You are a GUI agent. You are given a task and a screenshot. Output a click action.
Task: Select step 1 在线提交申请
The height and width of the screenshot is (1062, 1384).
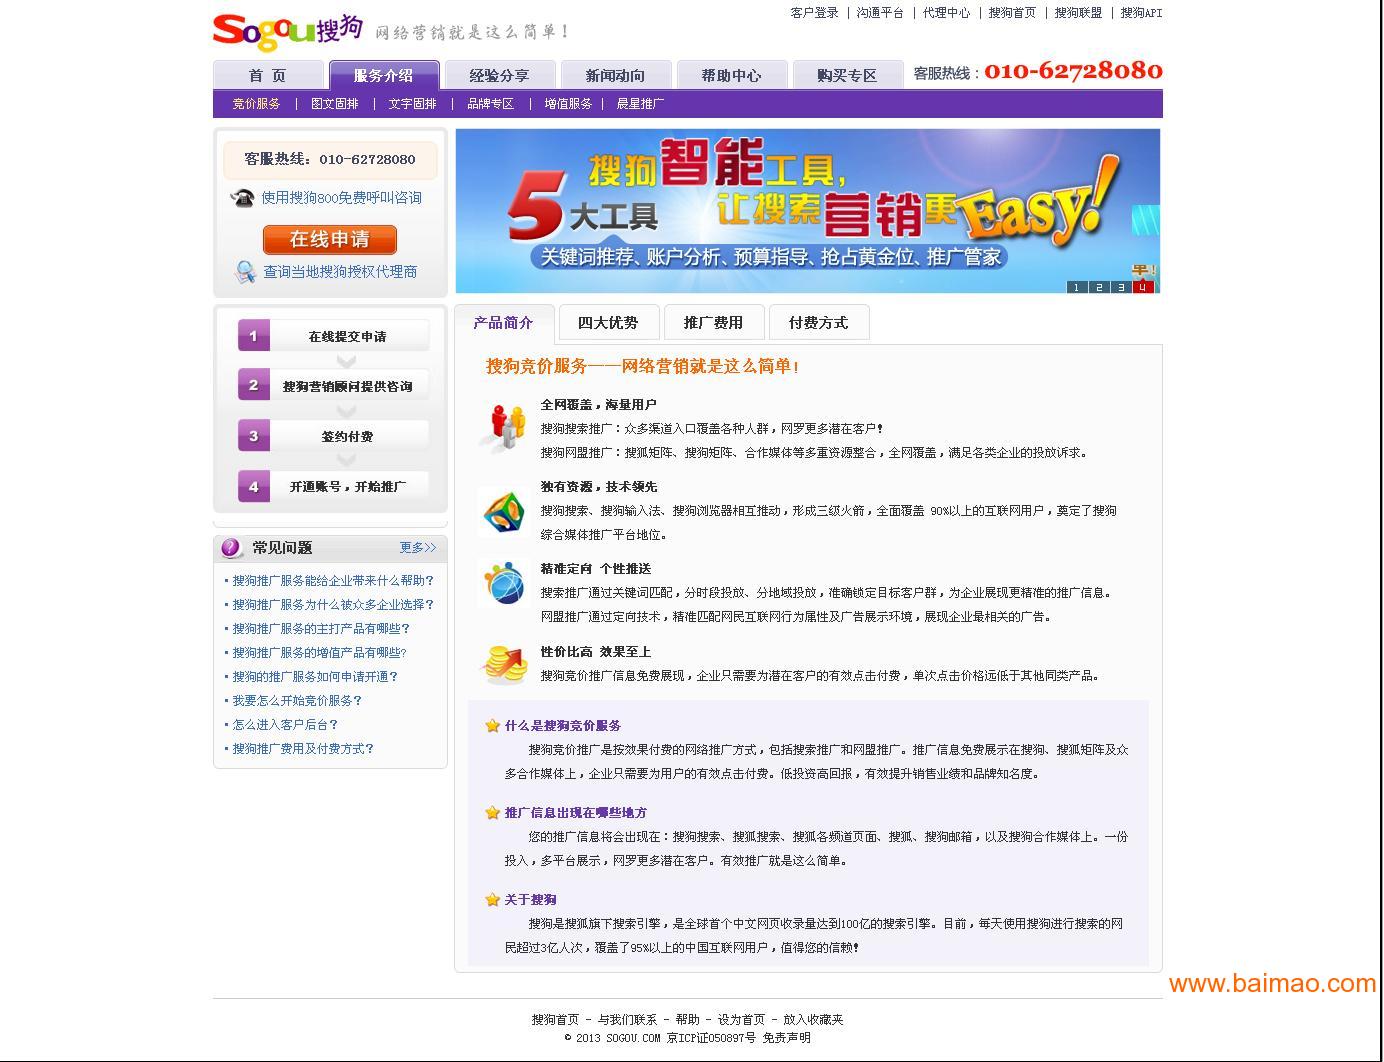coord(333,336)
